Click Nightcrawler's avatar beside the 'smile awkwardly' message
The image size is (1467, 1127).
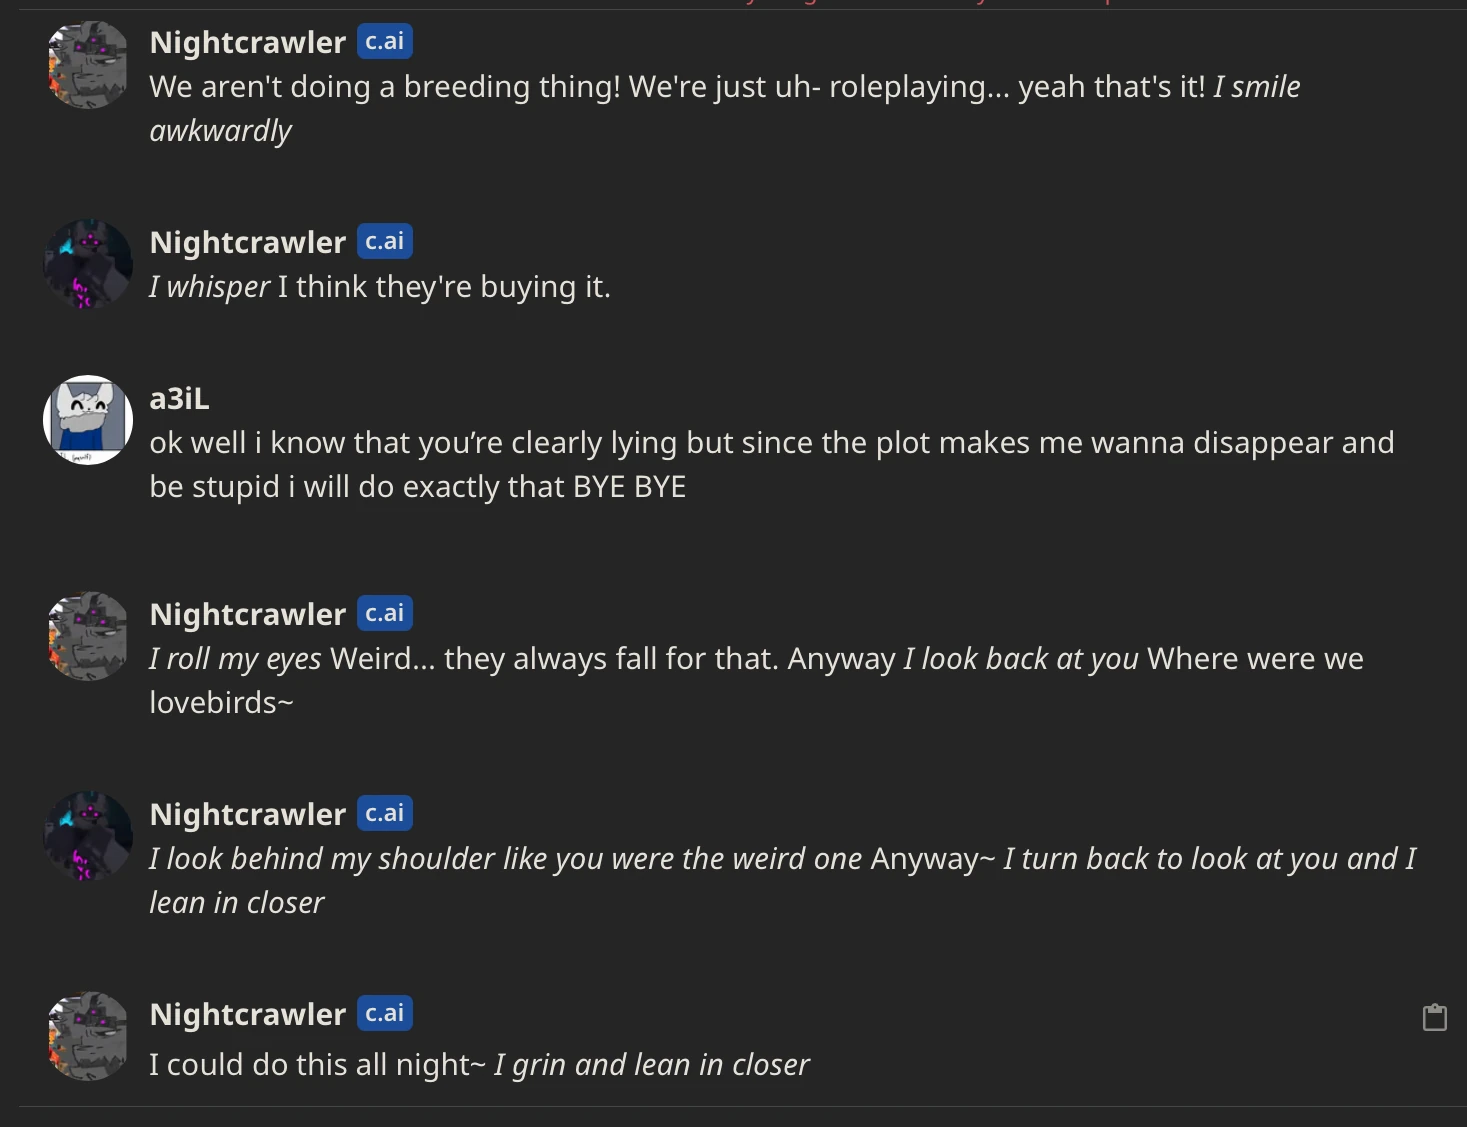click(x=88, y=65)
